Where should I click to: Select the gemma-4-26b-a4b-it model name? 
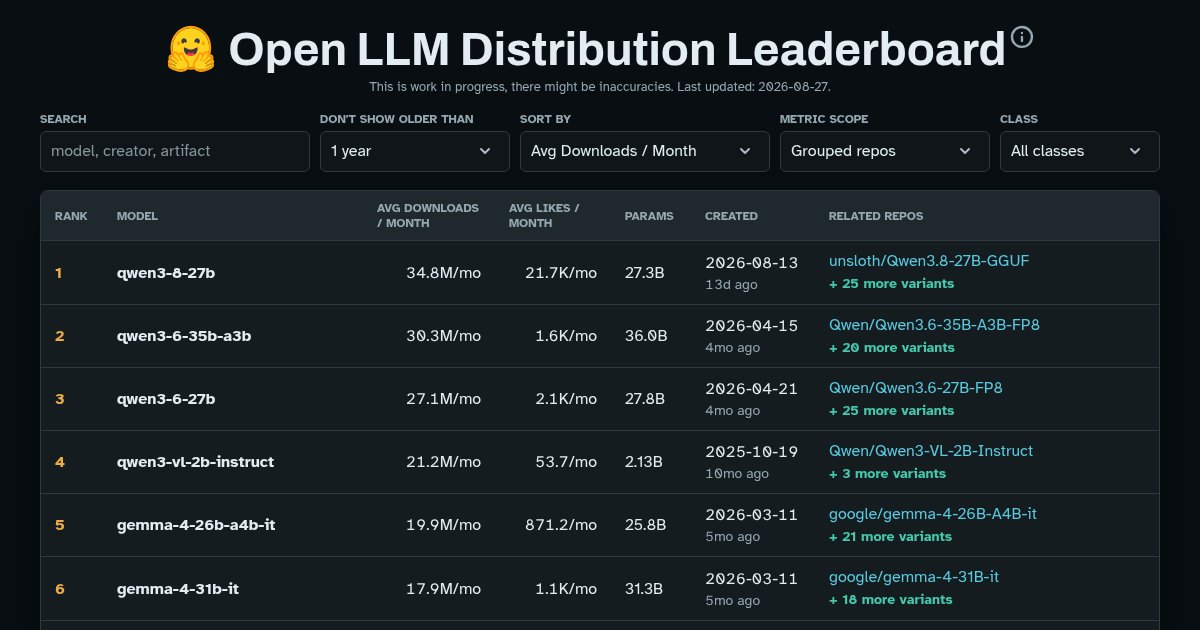196,525
